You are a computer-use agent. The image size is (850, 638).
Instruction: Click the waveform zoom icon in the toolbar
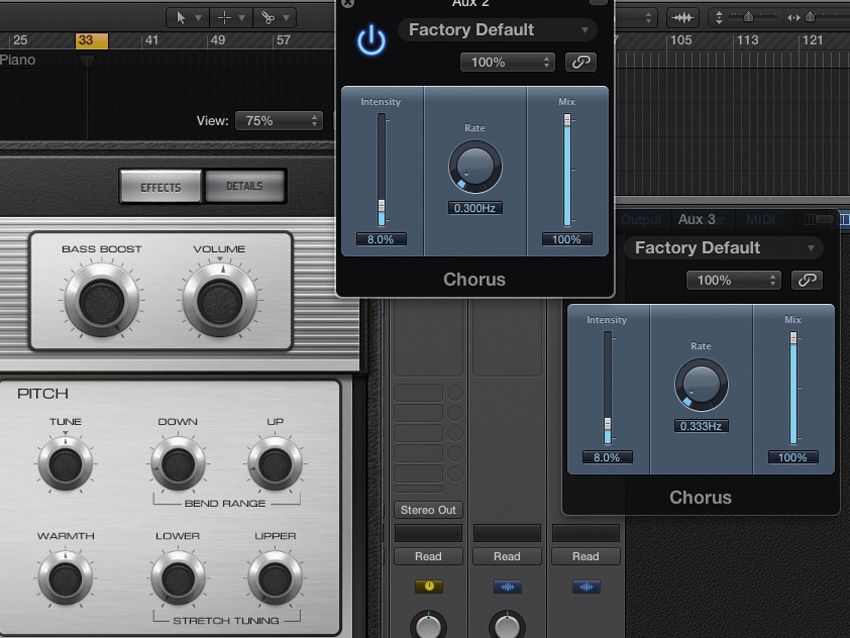[682, 16]
